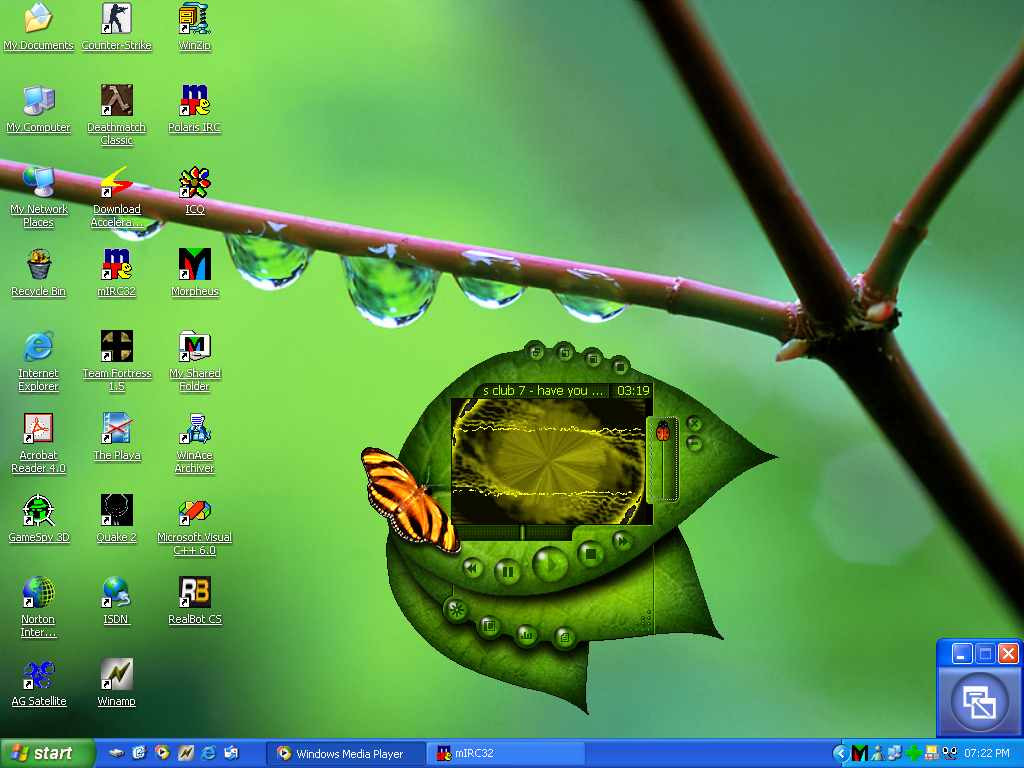Skip forward with the fast-forward button
The height and width of the screenshot is (768, 1024).
622,541
